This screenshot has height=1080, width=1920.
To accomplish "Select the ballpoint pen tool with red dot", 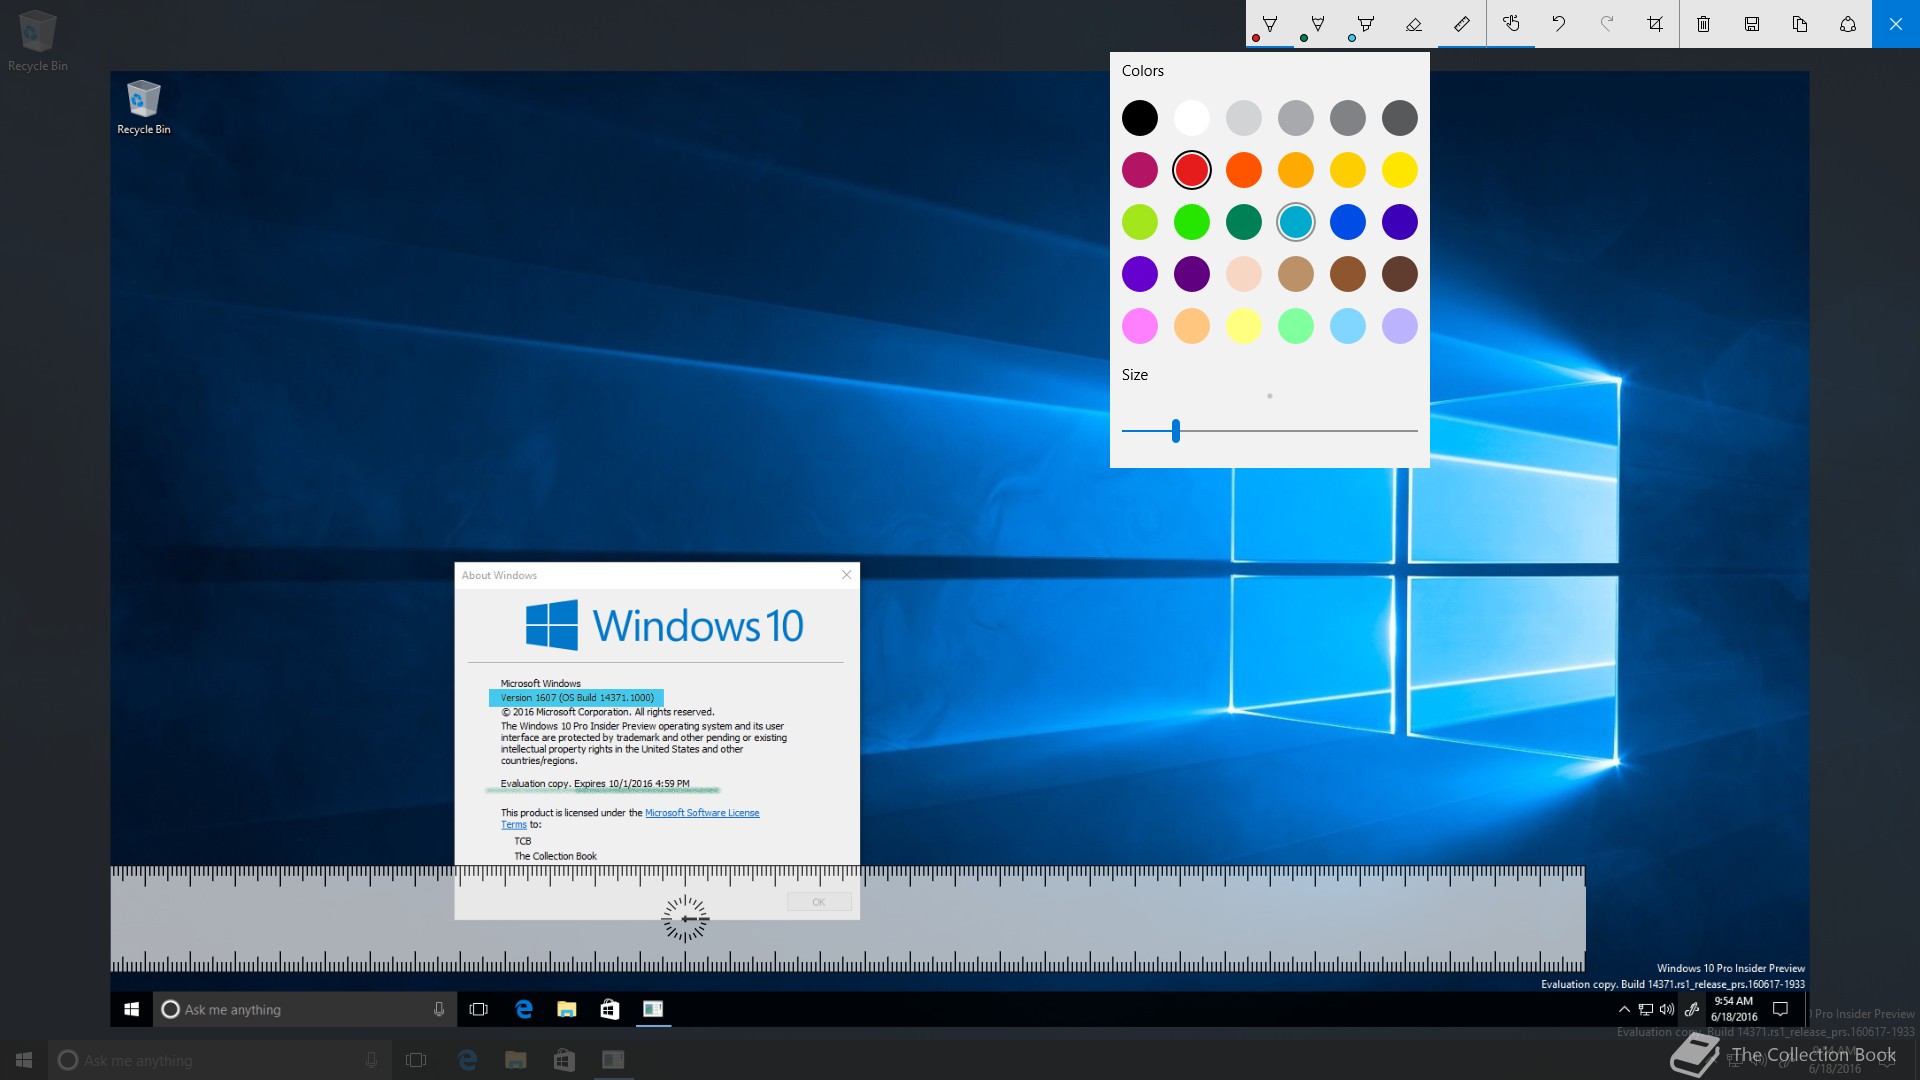I will [x=1269, y=24].
